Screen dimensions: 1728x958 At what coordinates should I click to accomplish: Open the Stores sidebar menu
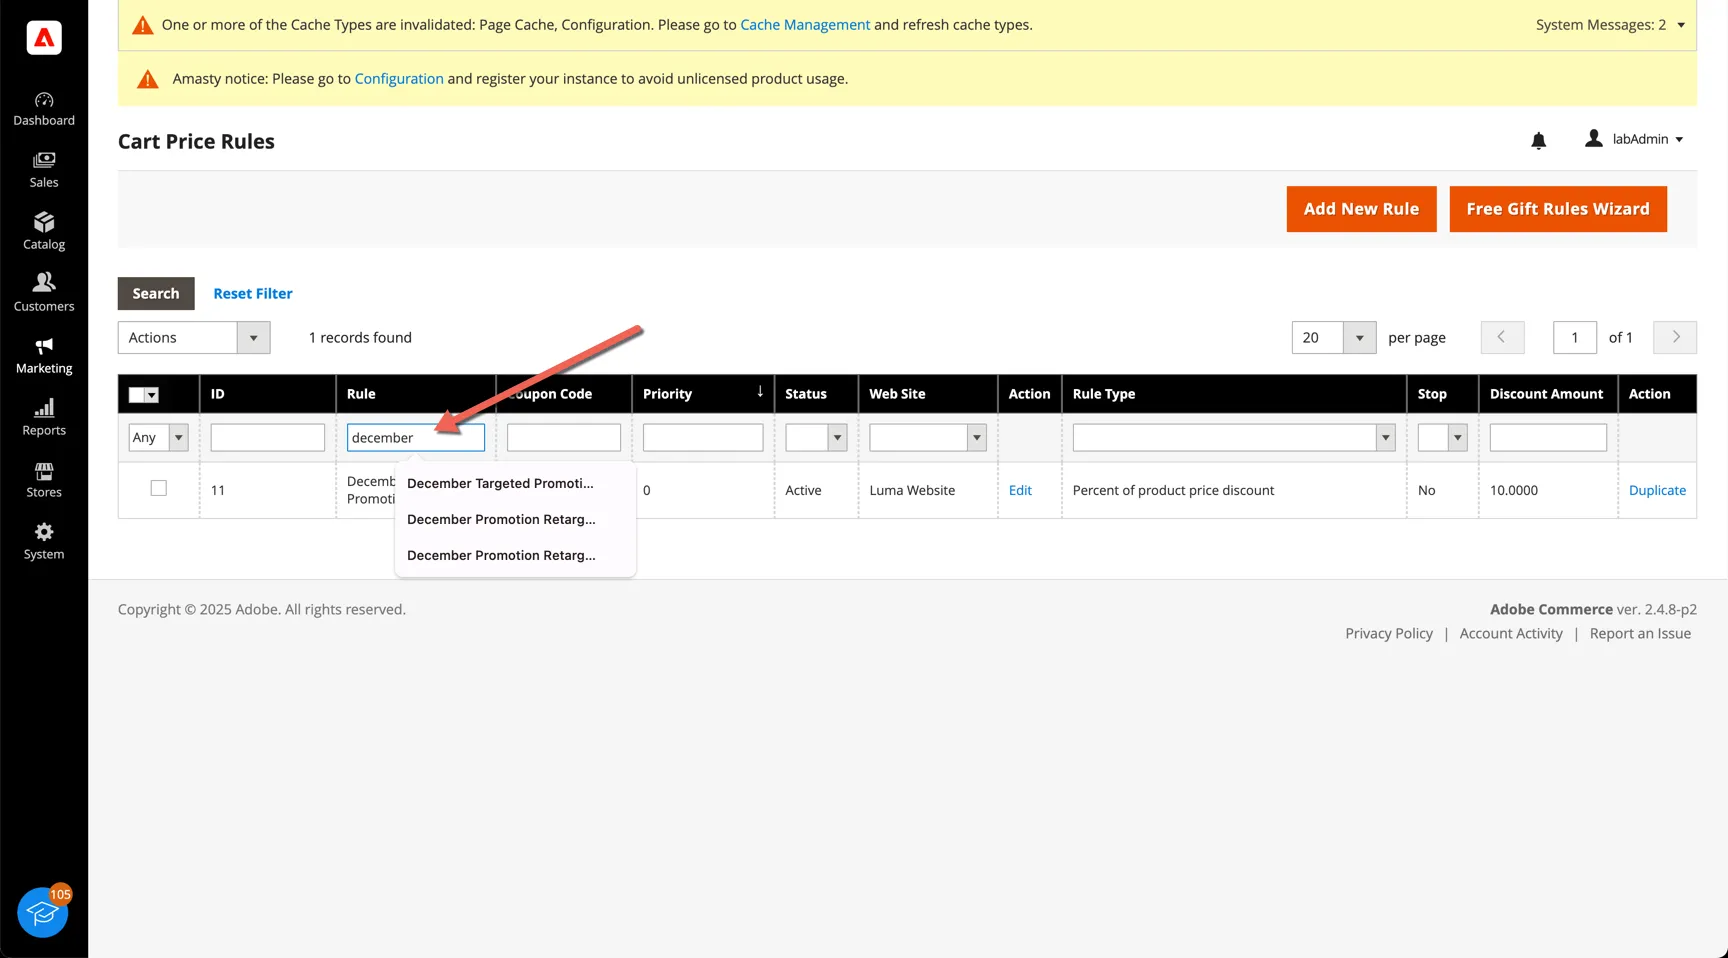coord(44,481)
